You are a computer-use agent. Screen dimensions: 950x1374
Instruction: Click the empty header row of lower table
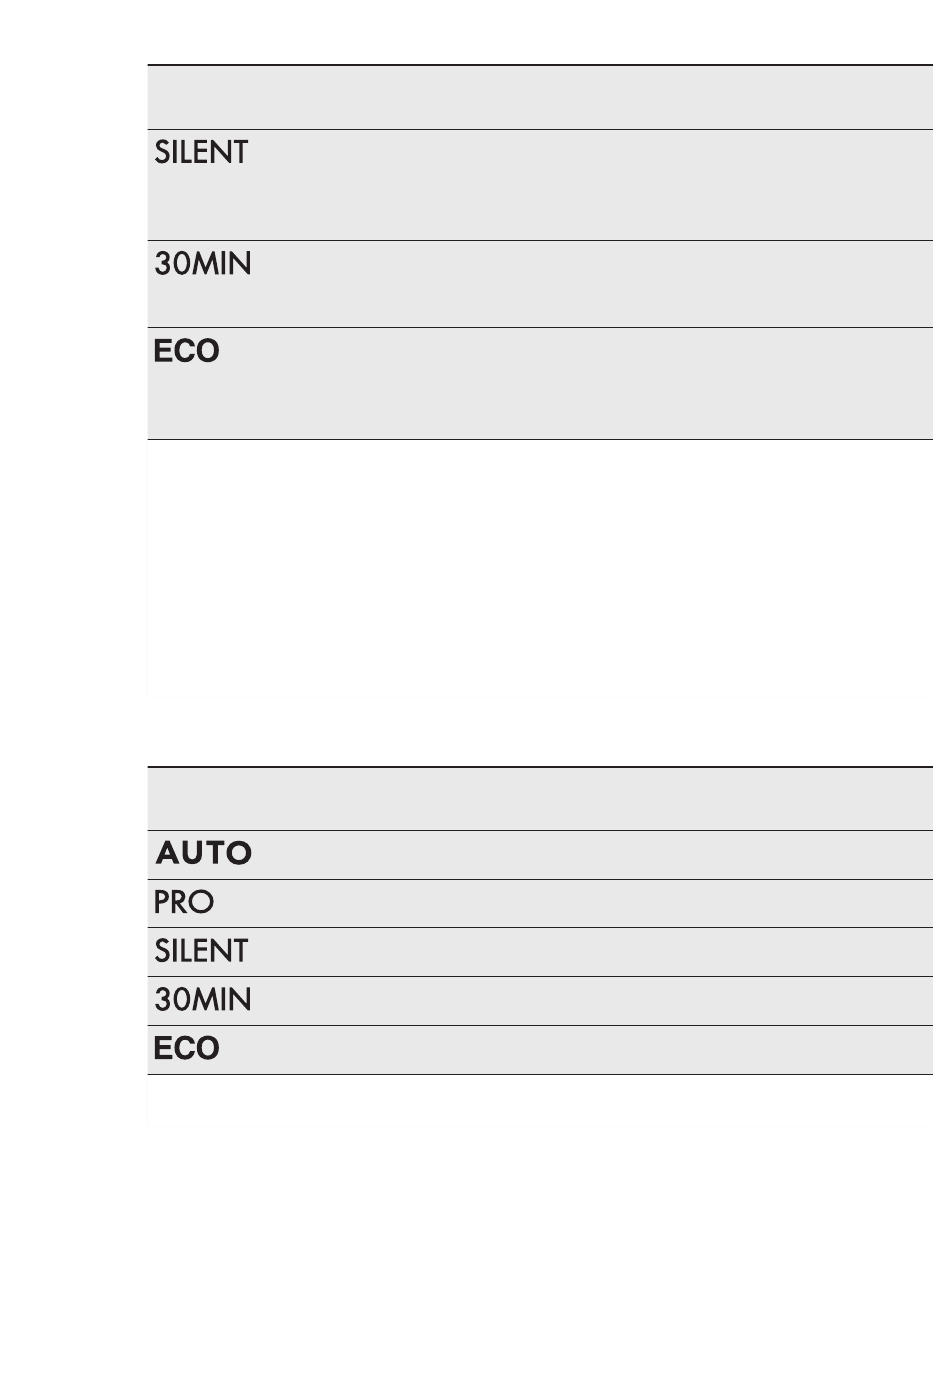tap(540, 799)
